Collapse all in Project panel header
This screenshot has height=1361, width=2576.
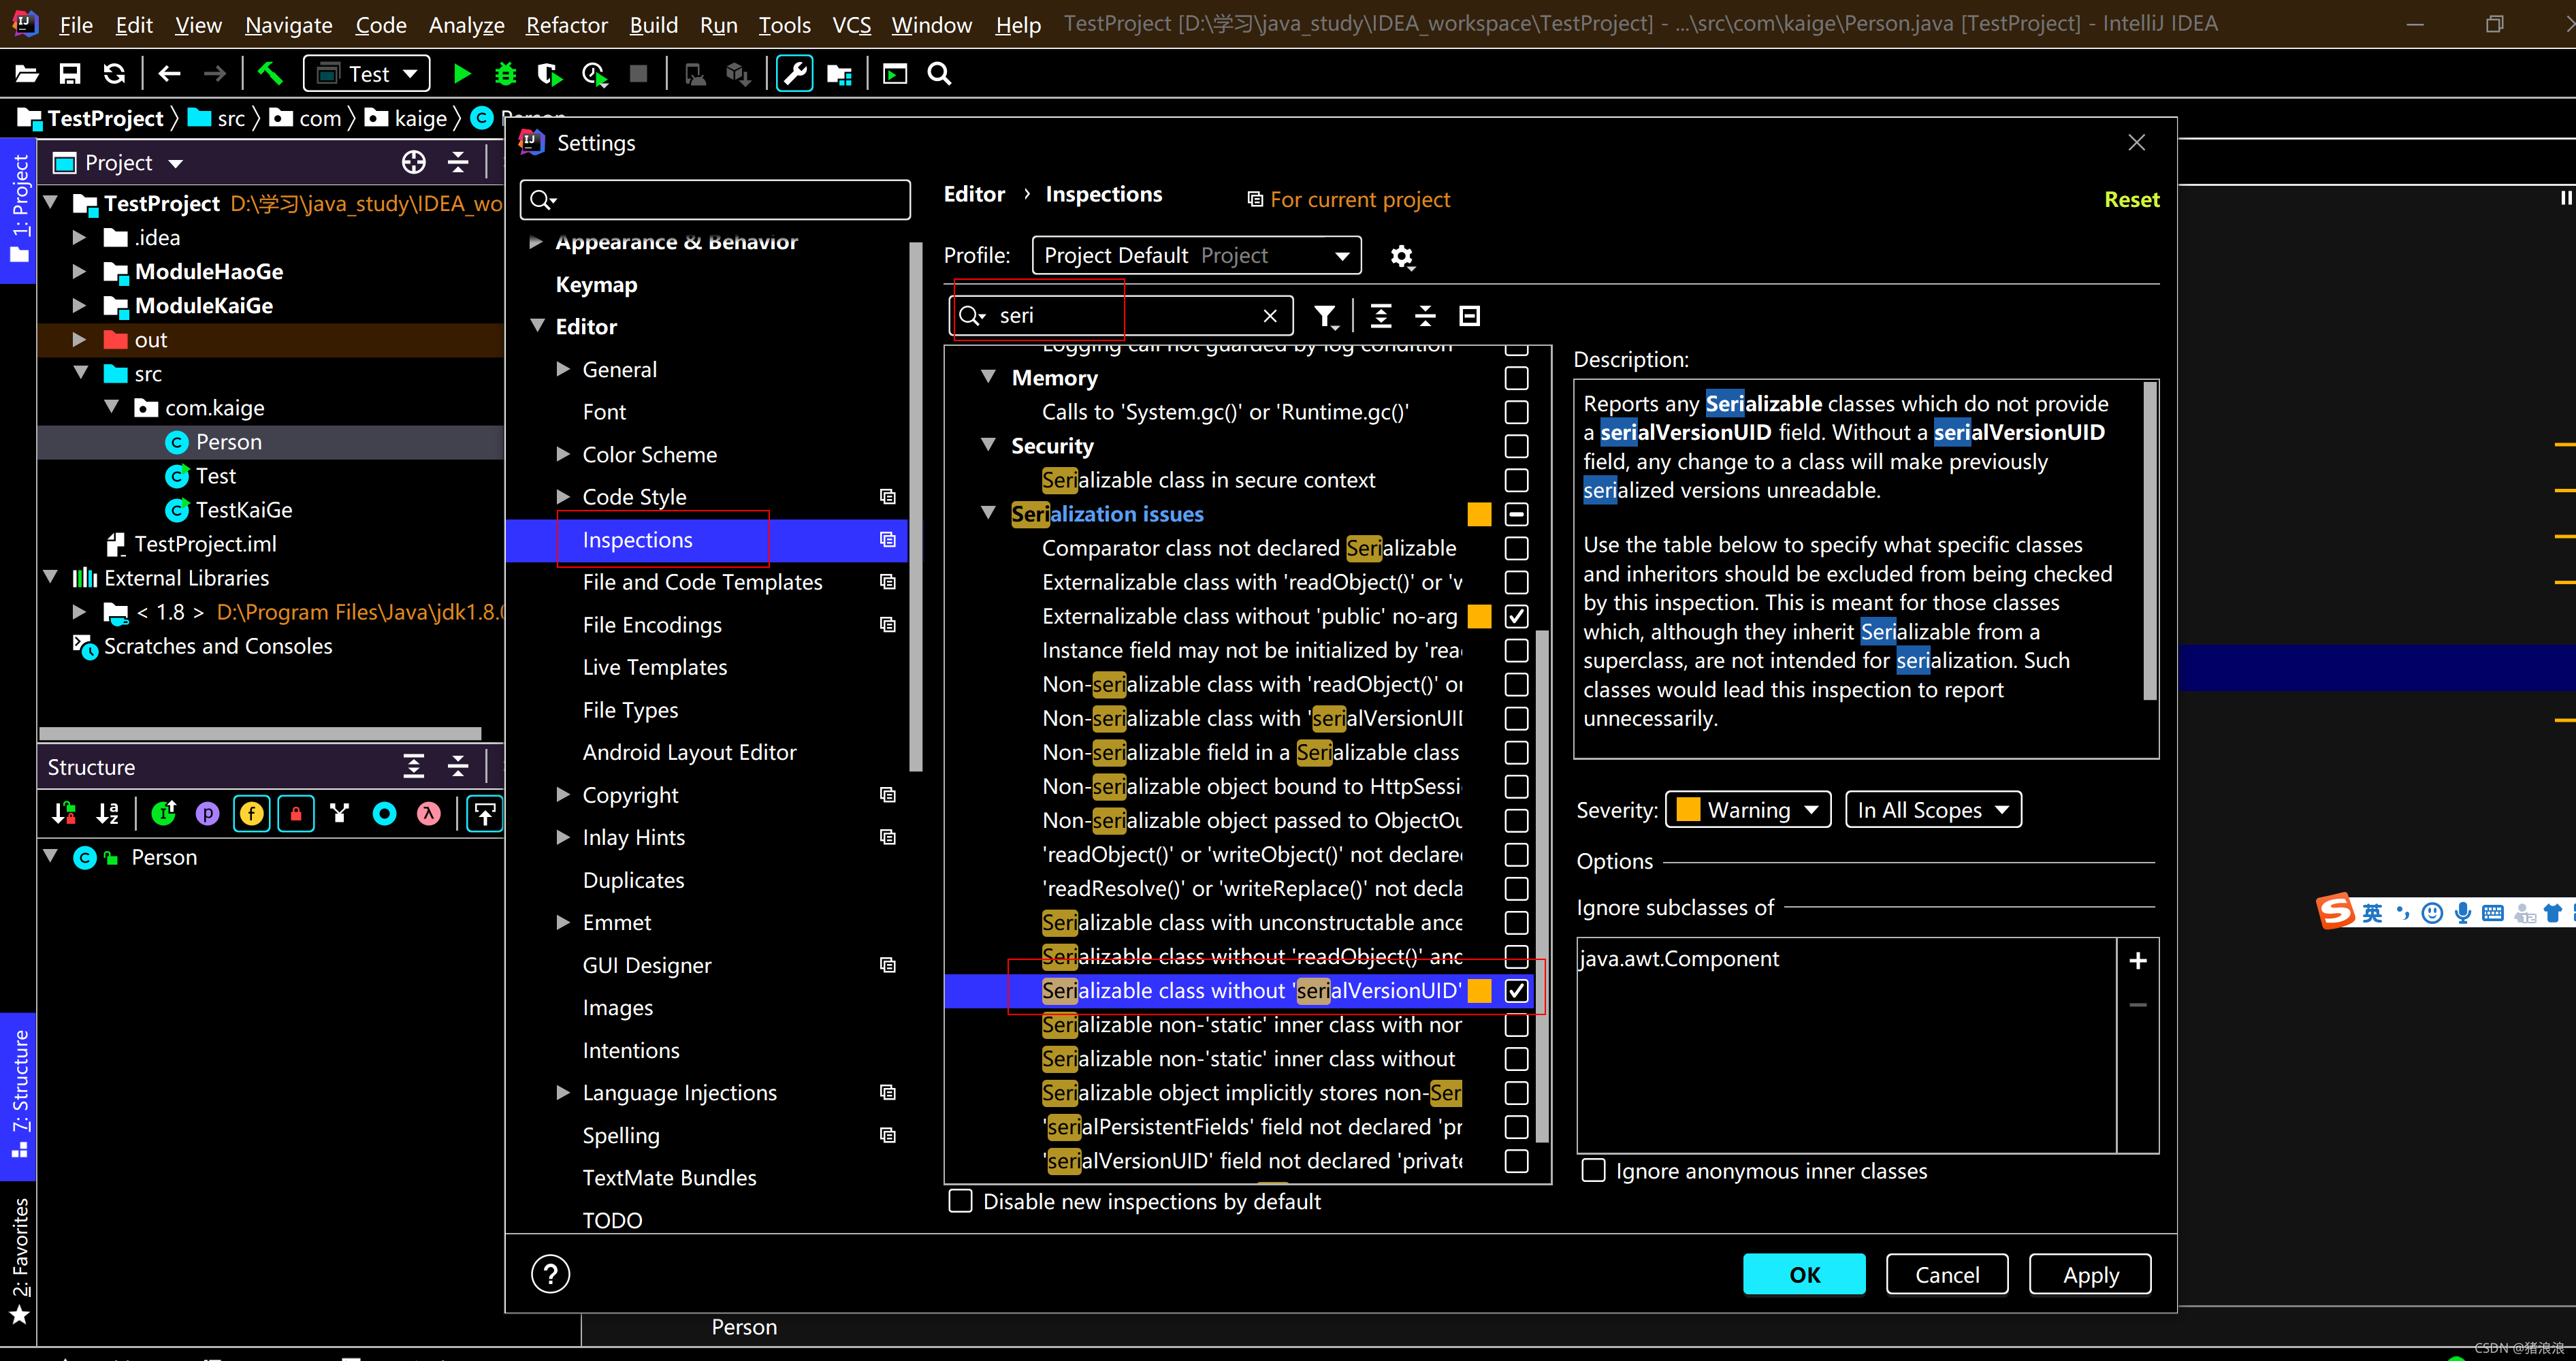click(458, 162)
